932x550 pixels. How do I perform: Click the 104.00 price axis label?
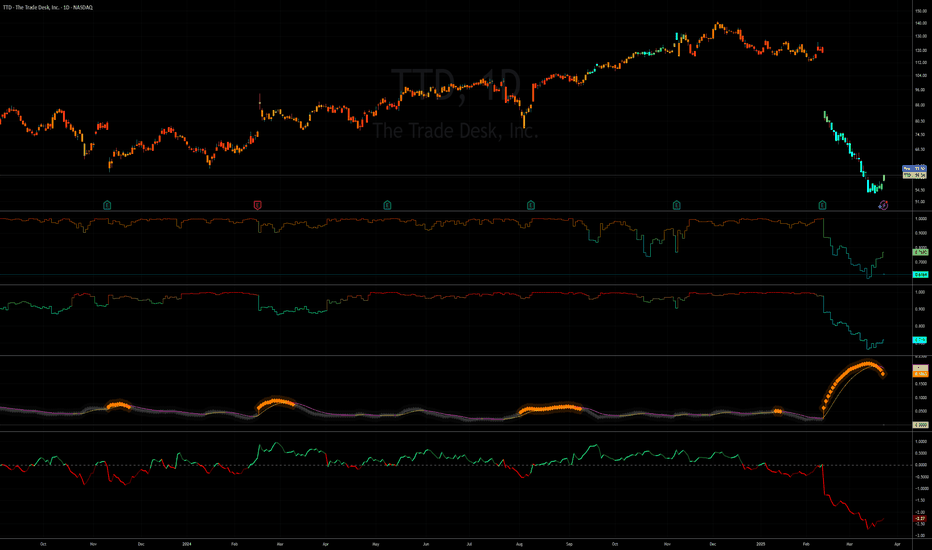[921, 76]
